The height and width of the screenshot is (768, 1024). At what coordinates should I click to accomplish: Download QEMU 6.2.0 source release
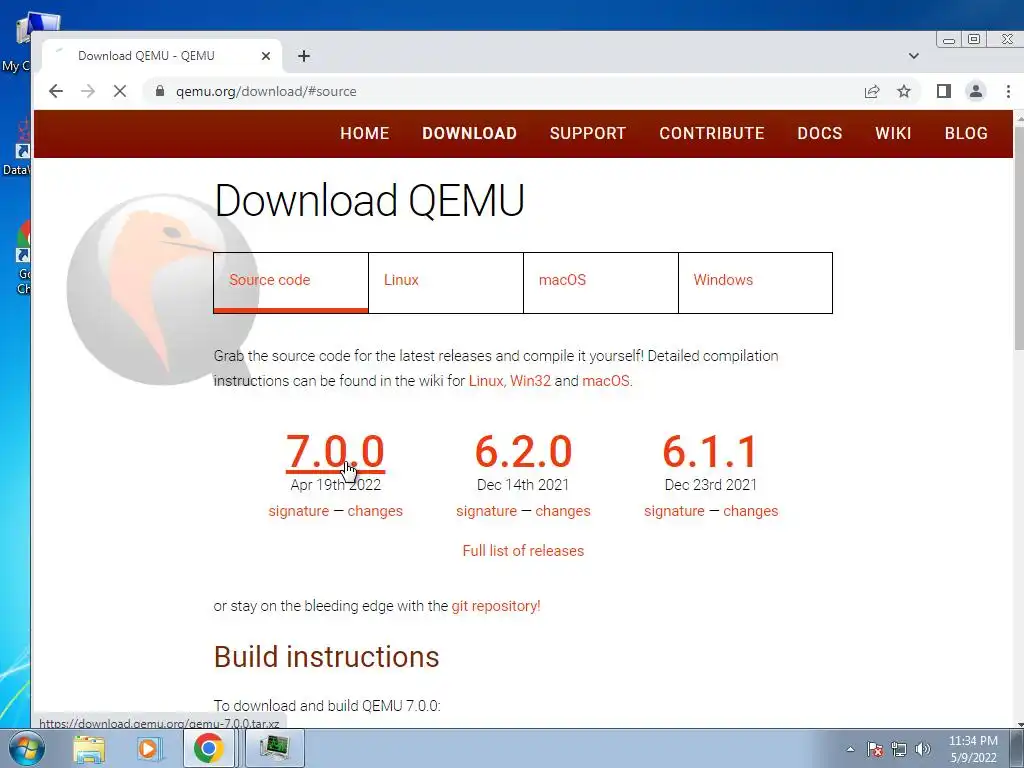click(523, 451)
